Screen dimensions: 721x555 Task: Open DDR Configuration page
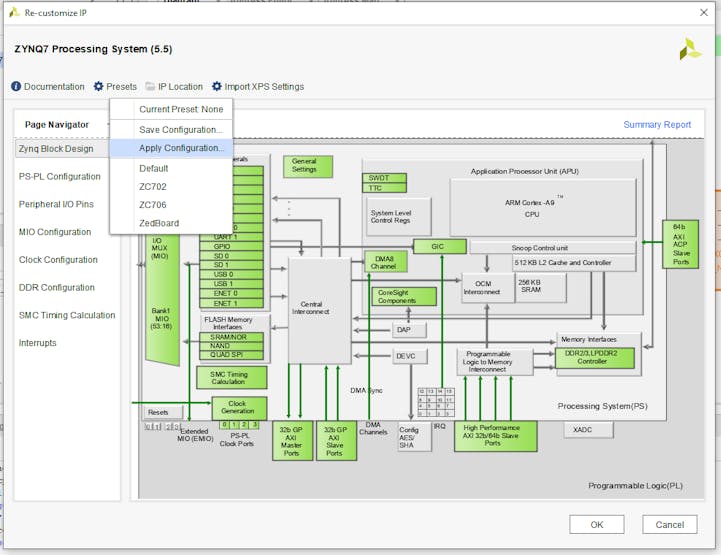pyautogui.click(x=57, y=288)
